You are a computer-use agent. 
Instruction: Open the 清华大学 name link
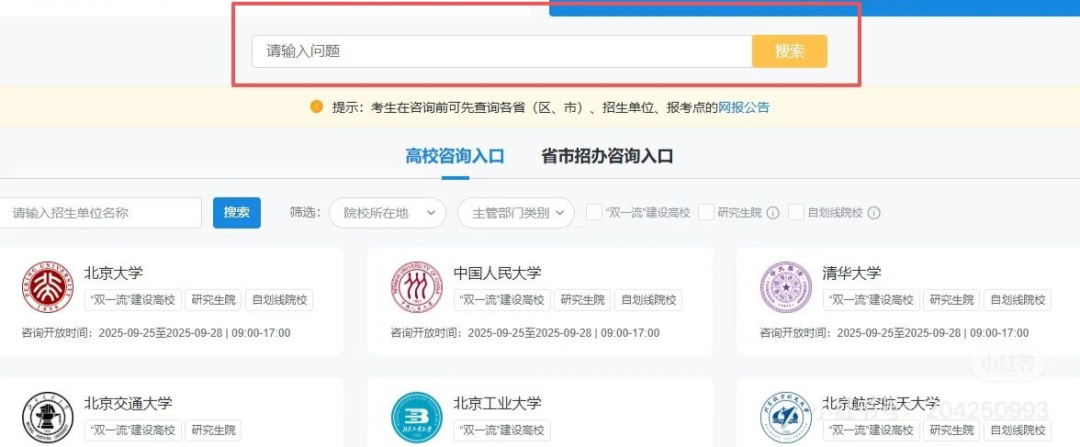tap(852, 273)
